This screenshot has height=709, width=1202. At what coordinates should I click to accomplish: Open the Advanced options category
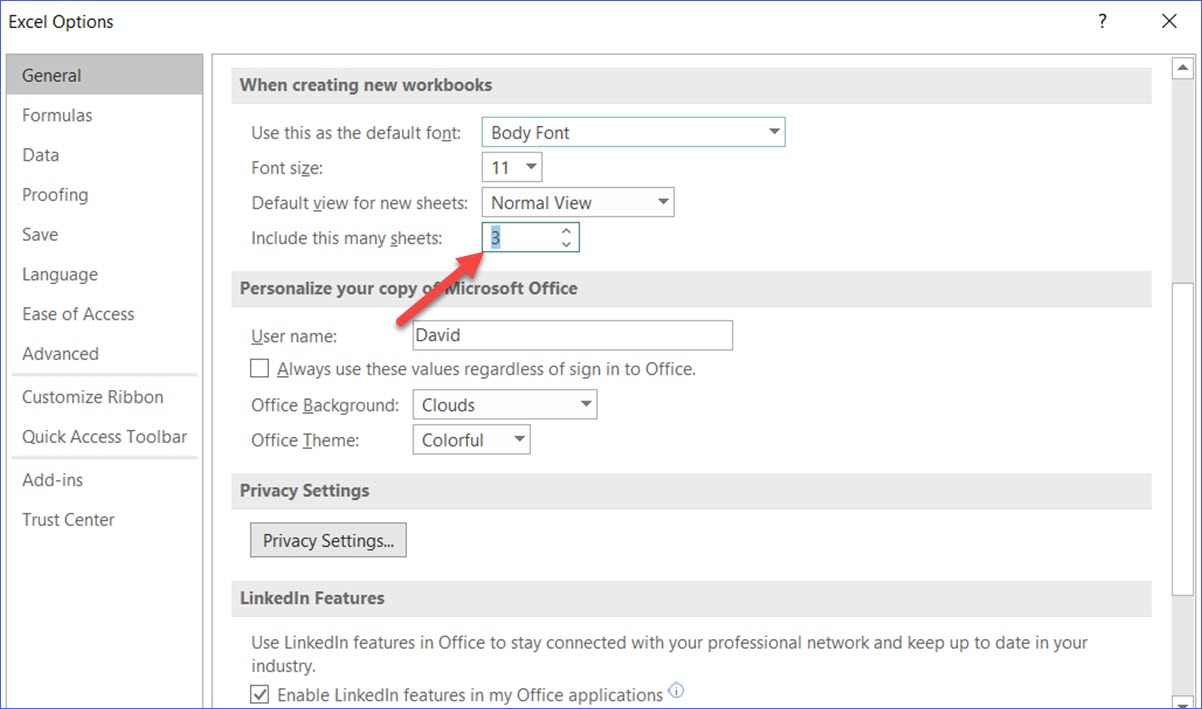(60, 354)
